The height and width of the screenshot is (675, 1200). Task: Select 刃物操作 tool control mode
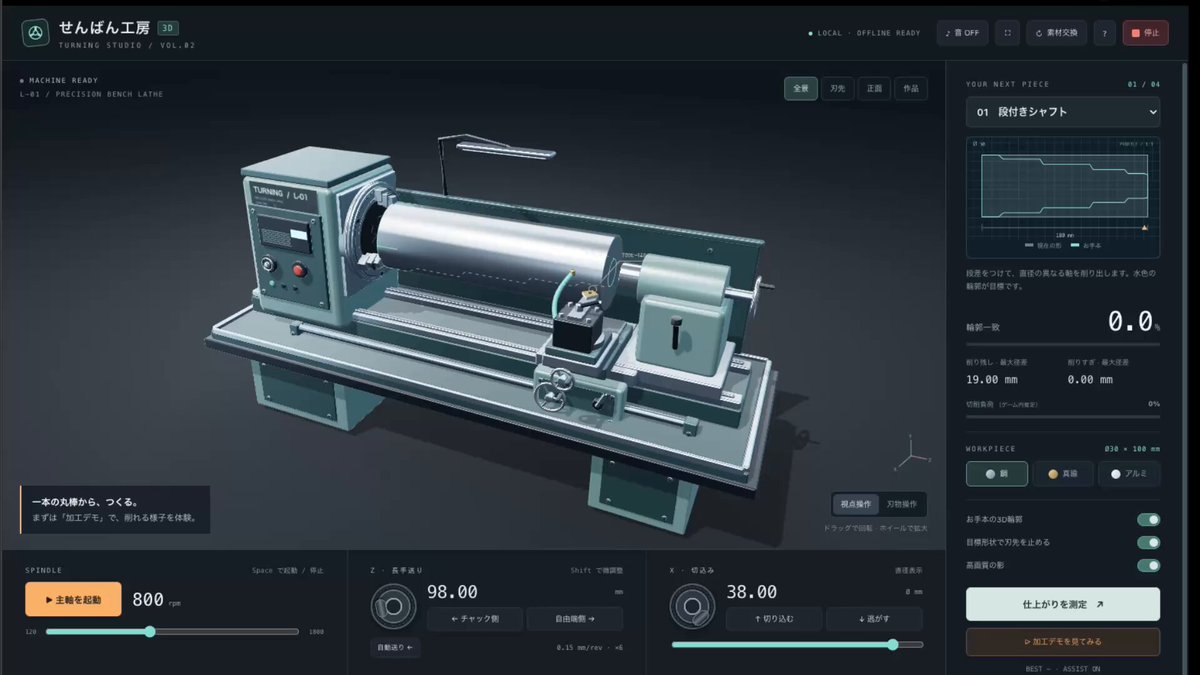[x=902, y=504]
